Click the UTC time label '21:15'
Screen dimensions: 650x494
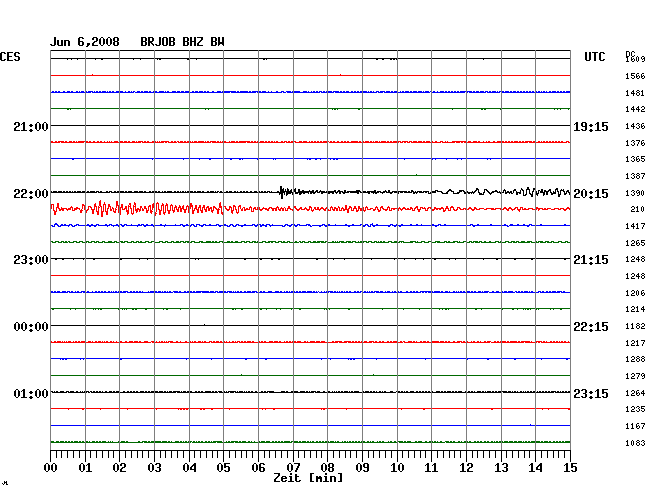(591, 260)
